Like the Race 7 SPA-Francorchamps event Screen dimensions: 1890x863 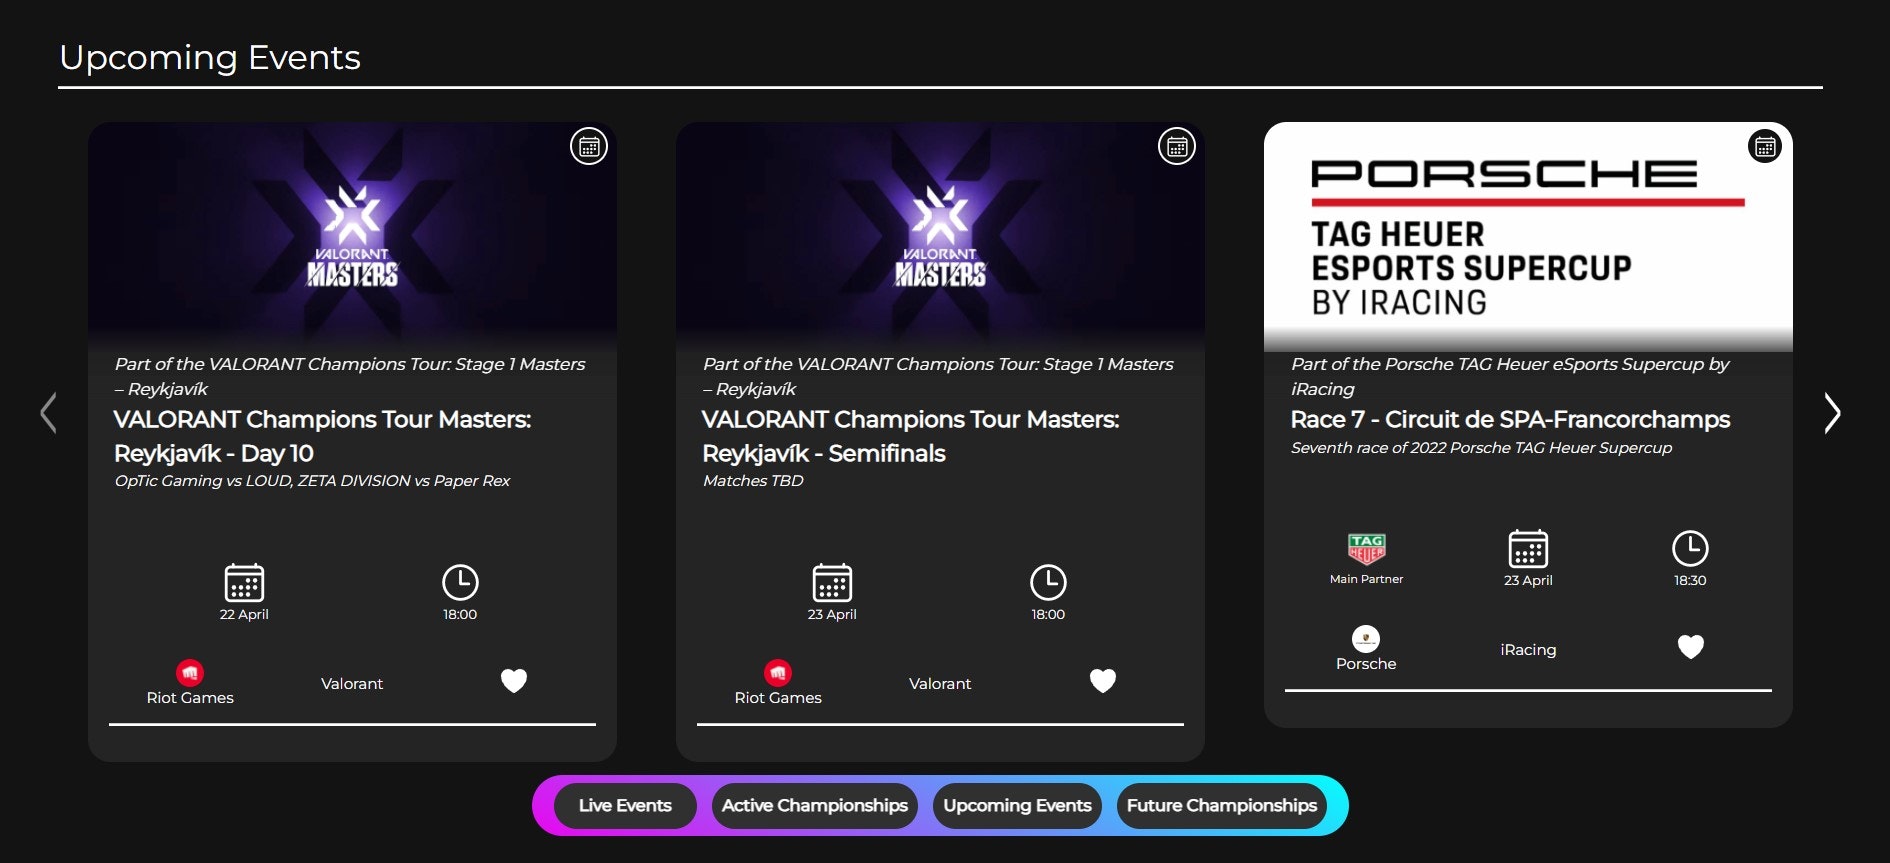coord(1690,647)
